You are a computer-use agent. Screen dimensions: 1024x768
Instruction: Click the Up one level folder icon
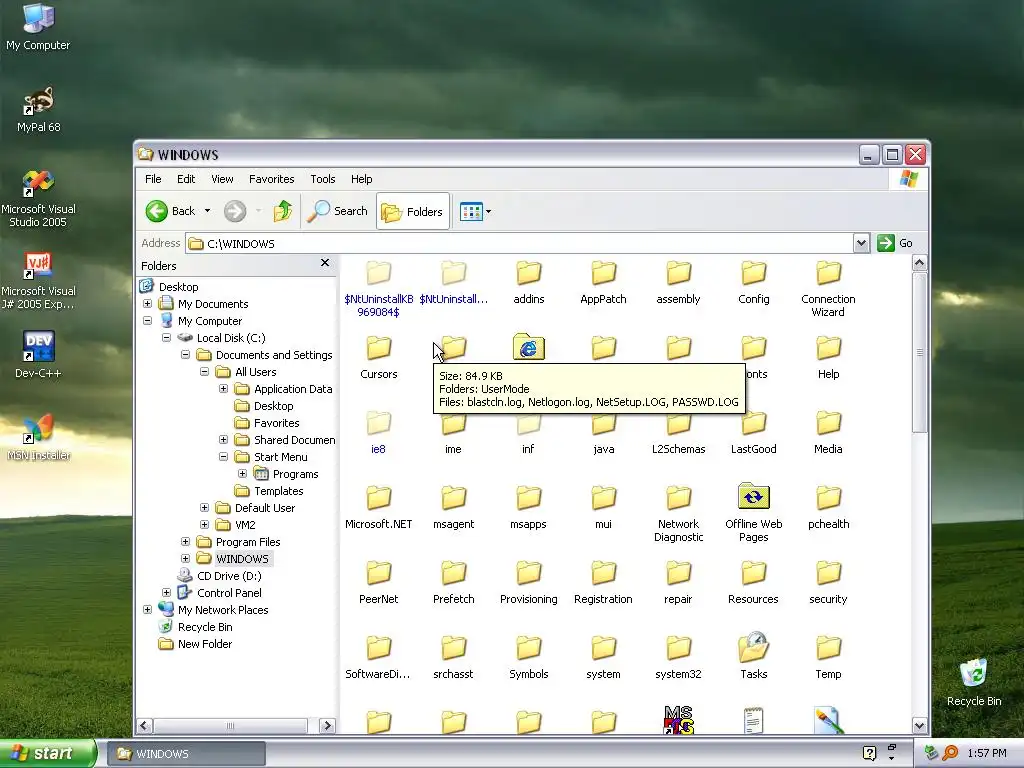(283, 211)
